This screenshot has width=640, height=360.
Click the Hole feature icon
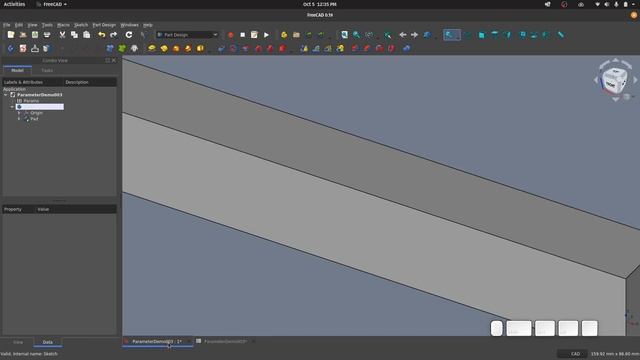click(x=233, y=48)
